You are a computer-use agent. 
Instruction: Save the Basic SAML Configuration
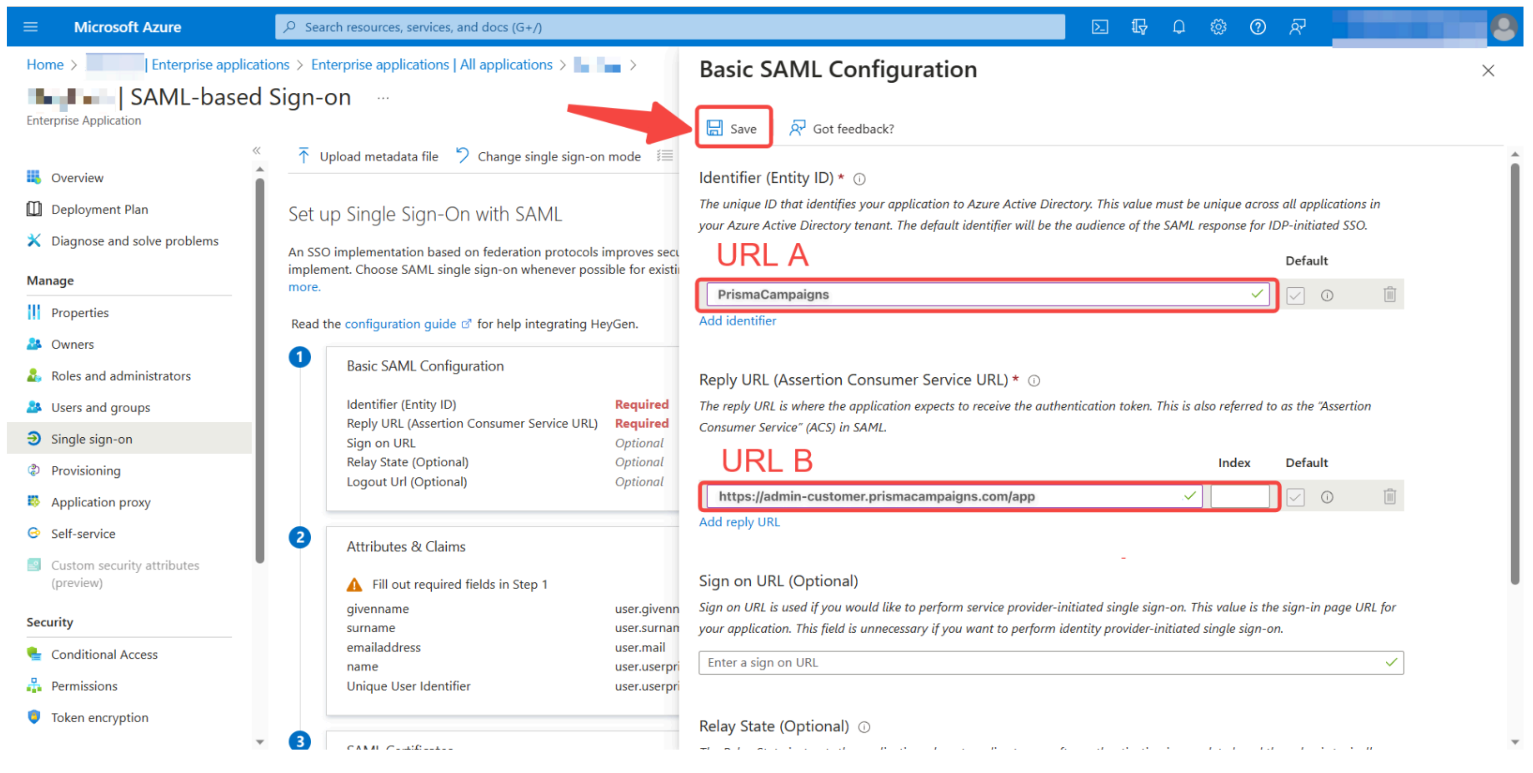[x=732, y=128]
